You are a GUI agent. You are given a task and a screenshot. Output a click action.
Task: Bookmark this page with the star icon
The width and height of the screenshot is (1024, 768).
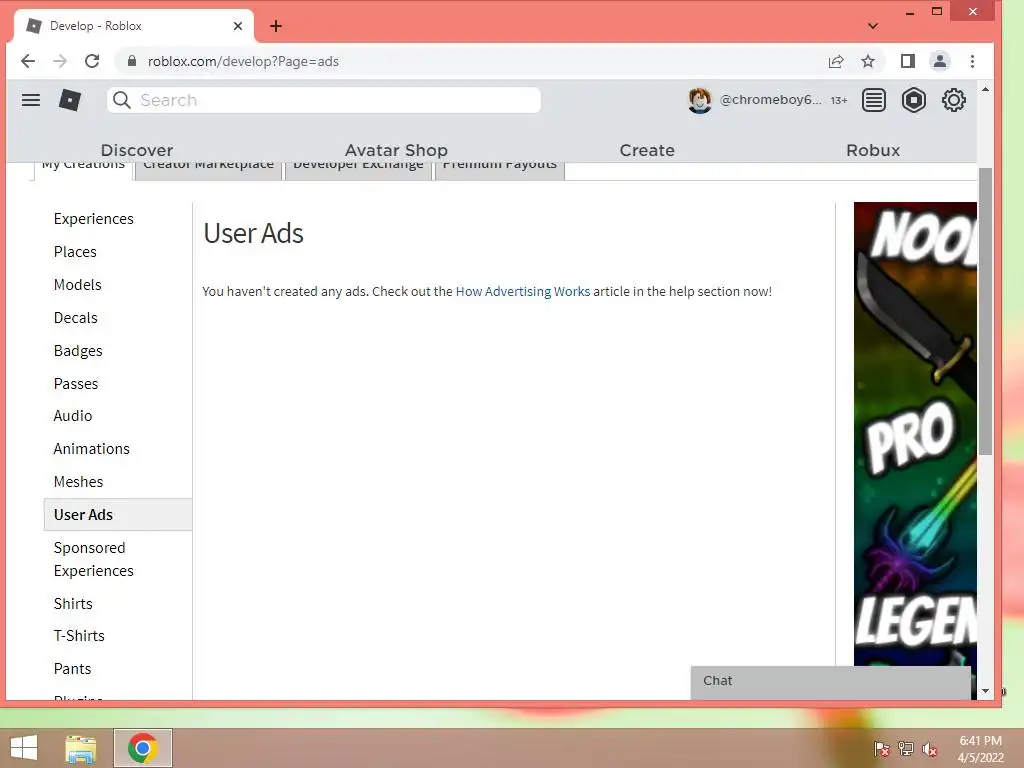(868, 61)
